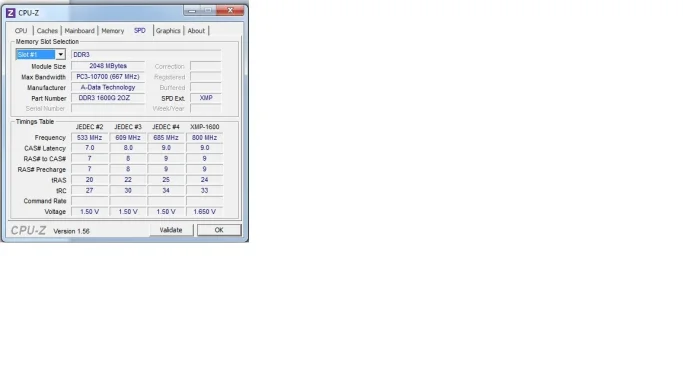Minimize the CPU-Z window
The height and width of the screenshot is (384, 683).
(192, 10)
